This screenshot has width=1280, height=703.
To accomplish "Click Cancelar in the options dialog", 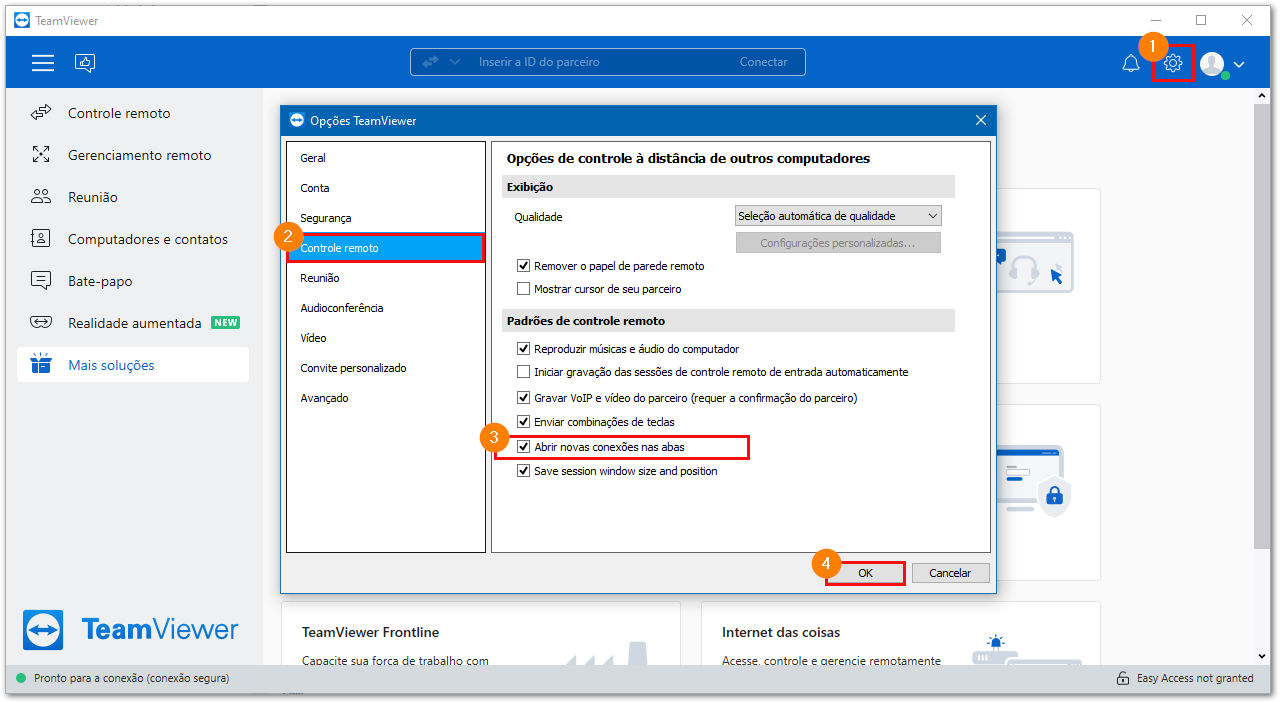I will click(950, 573).
